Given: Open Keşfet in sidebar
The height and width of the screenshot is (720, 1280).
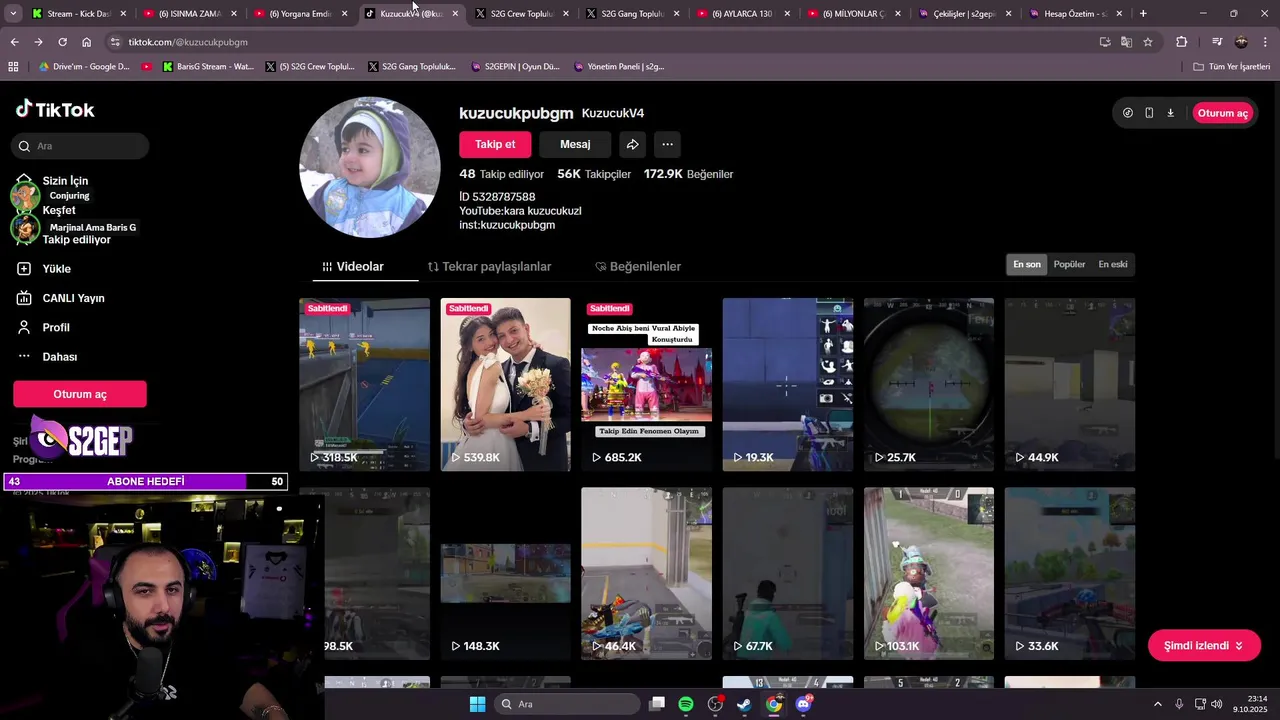Looking at the screenshot, I should 59,210.
